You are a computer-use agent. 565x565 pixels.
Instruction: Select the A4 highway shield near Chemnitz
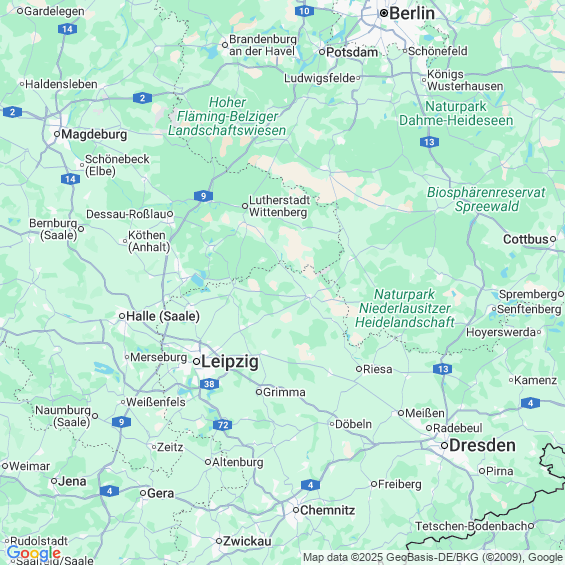(310, 485)
